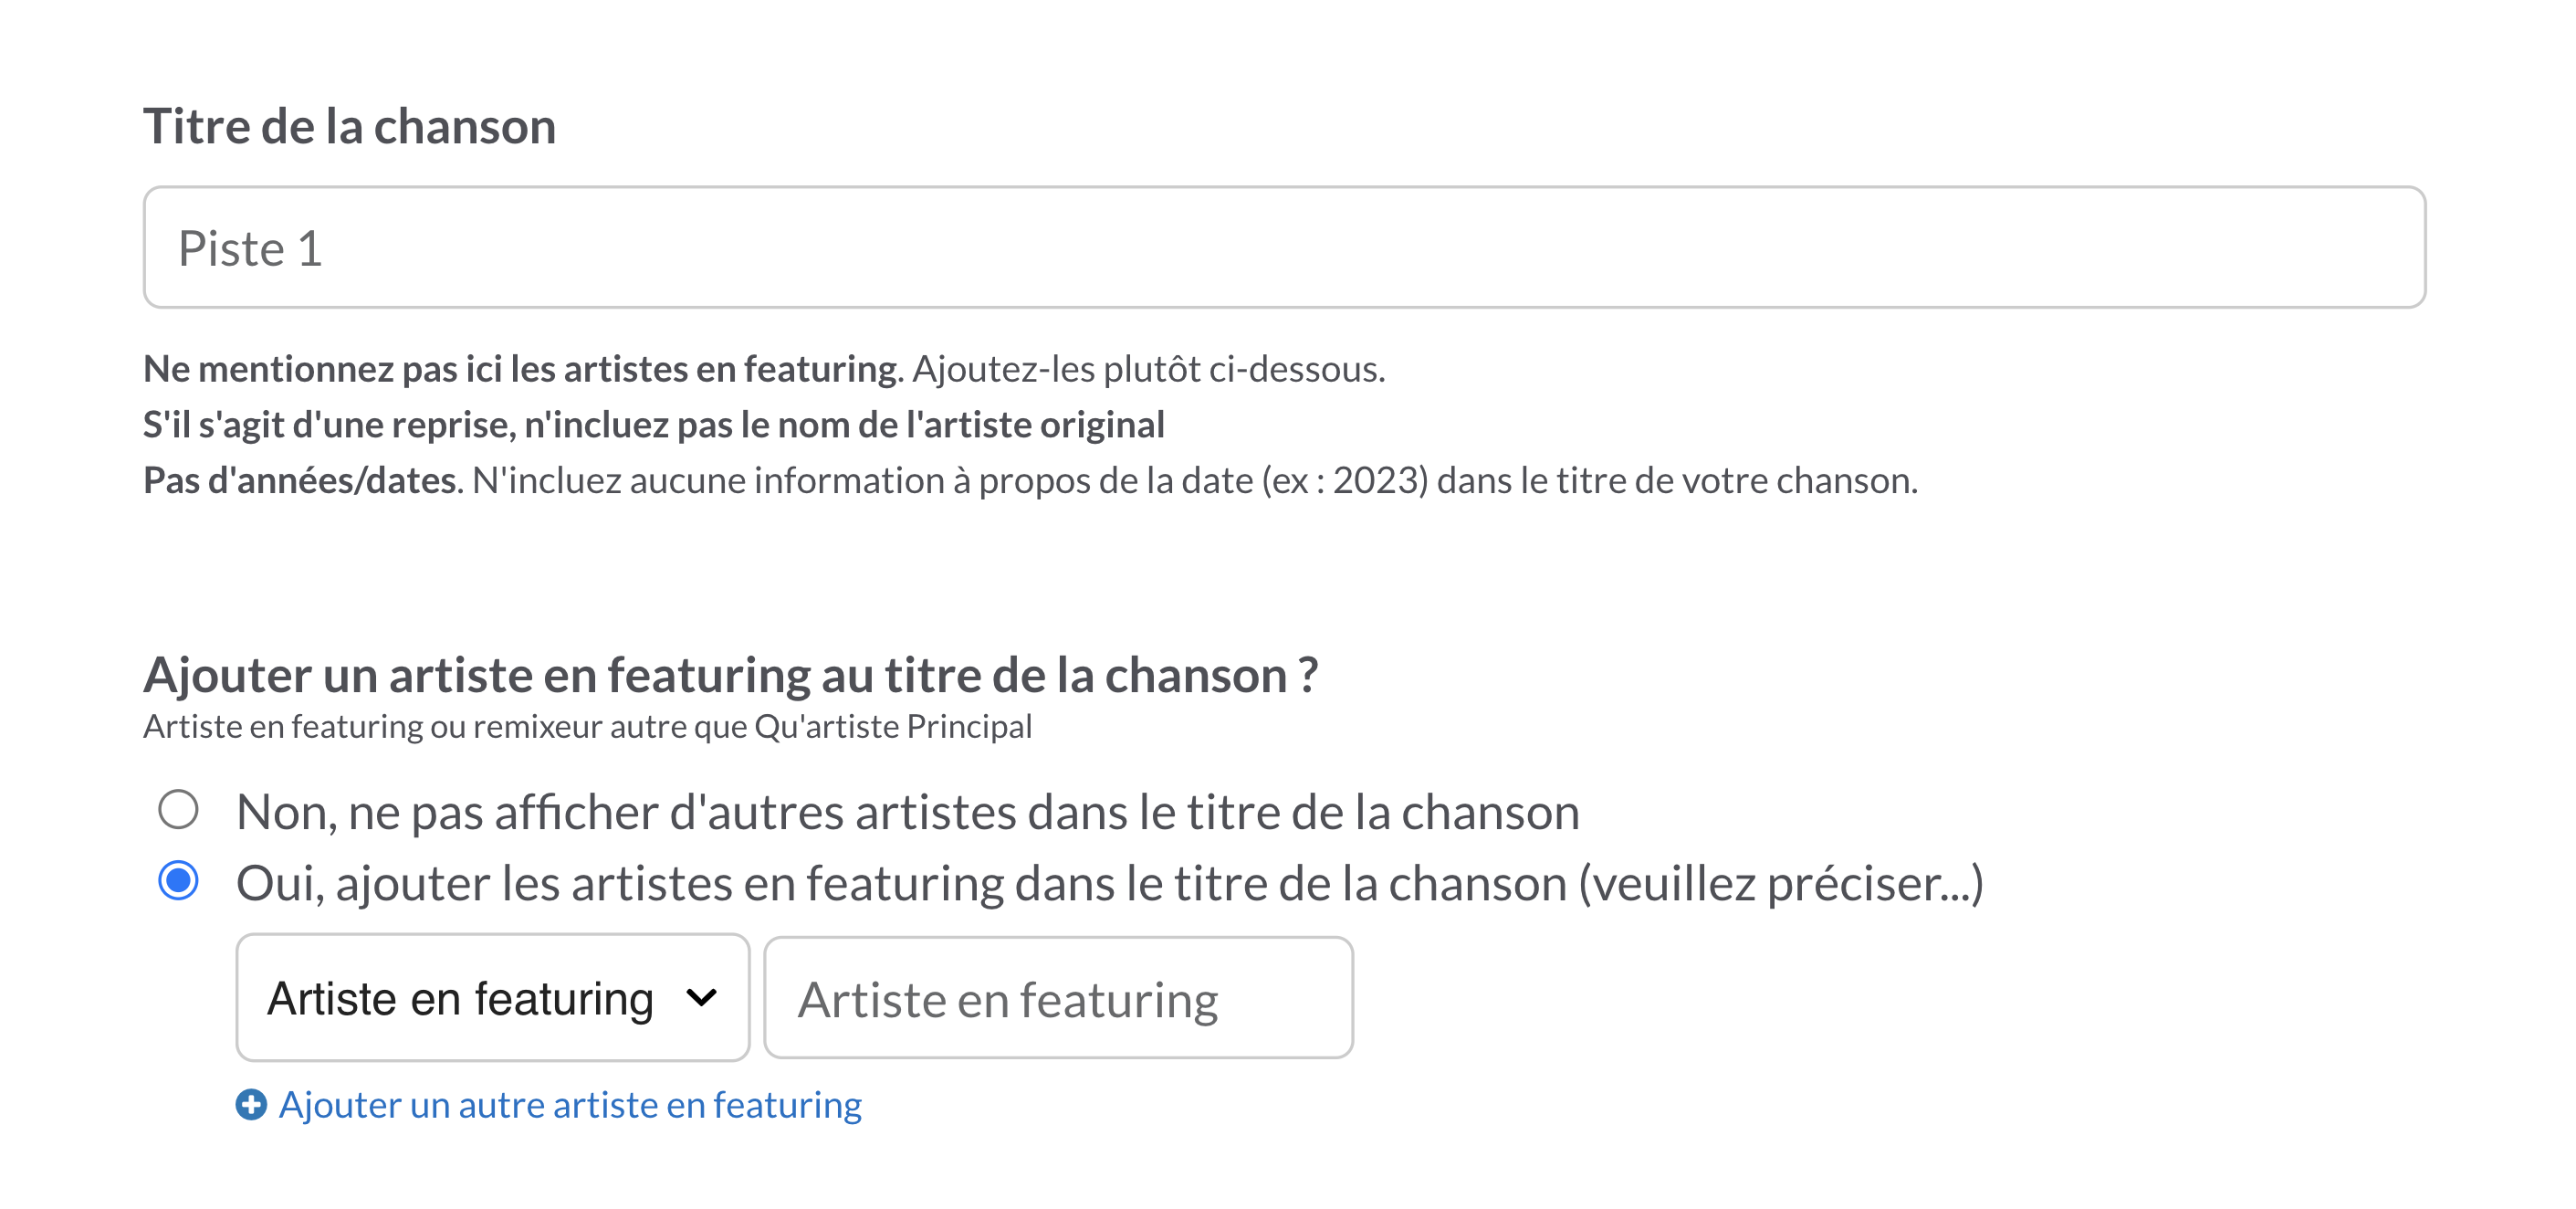Click the "Titre de la chanson" heading
This screenshot has height=1209, width=2576.
tap(349, 127)
